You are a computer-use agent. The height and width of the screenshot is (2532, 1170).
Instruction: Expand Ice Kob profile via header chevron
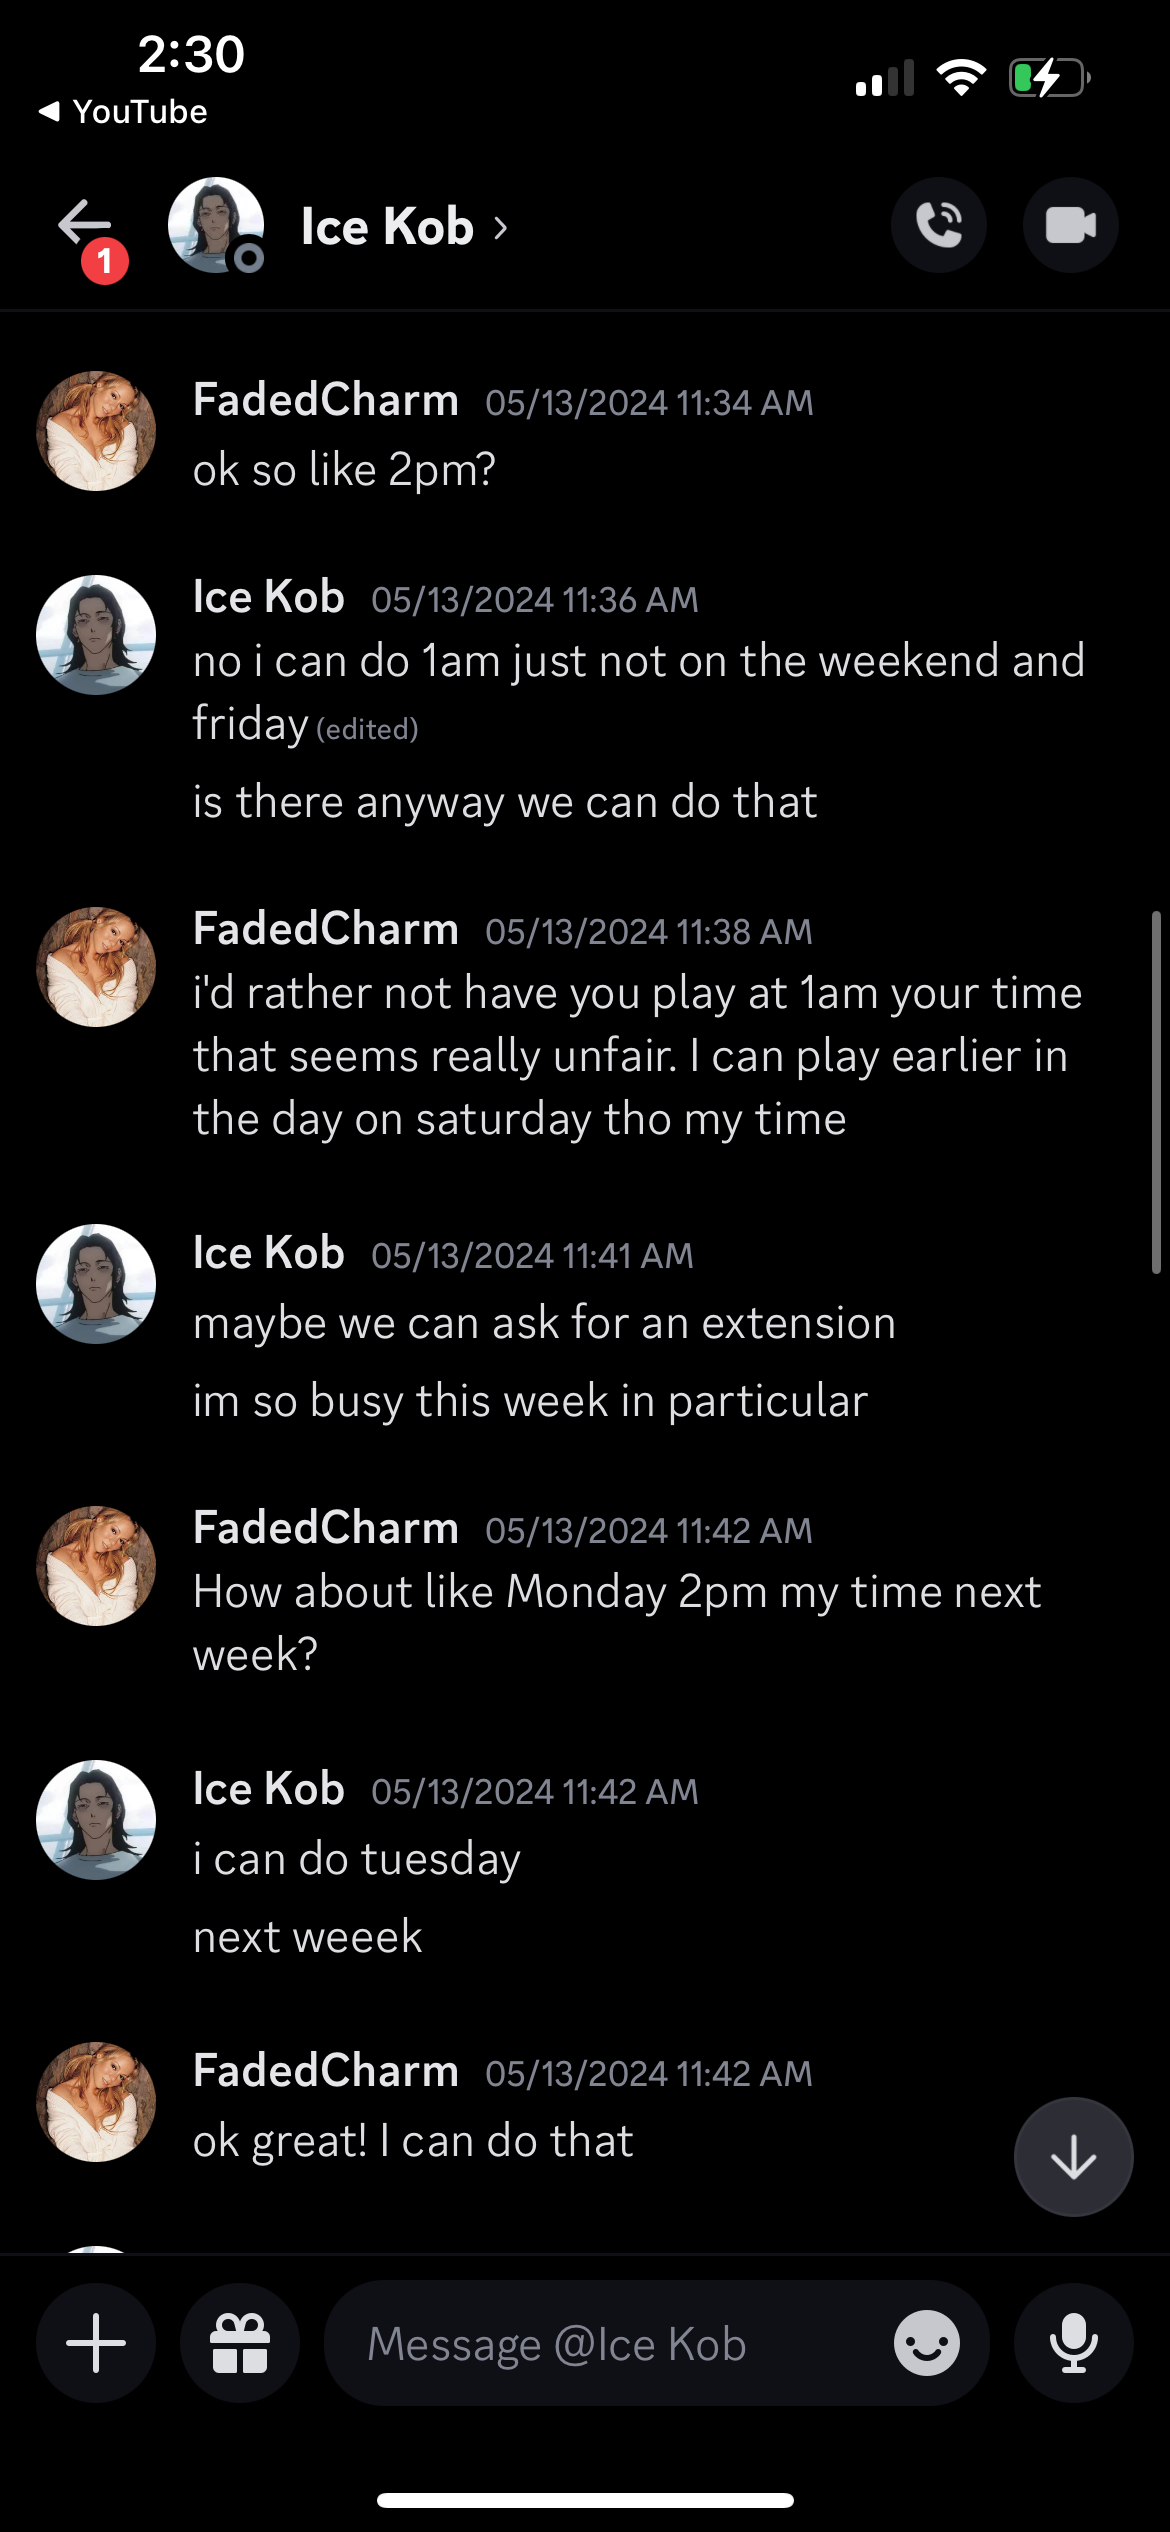pos(501,228)
